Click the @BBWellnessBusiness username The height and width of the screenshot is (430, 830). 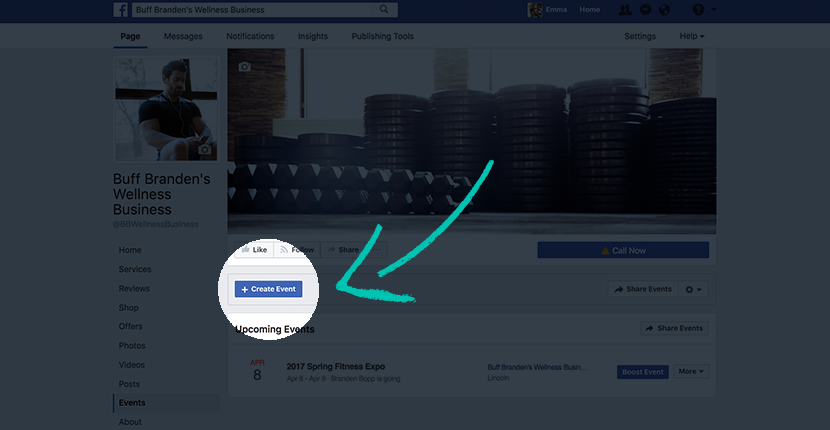156,225
